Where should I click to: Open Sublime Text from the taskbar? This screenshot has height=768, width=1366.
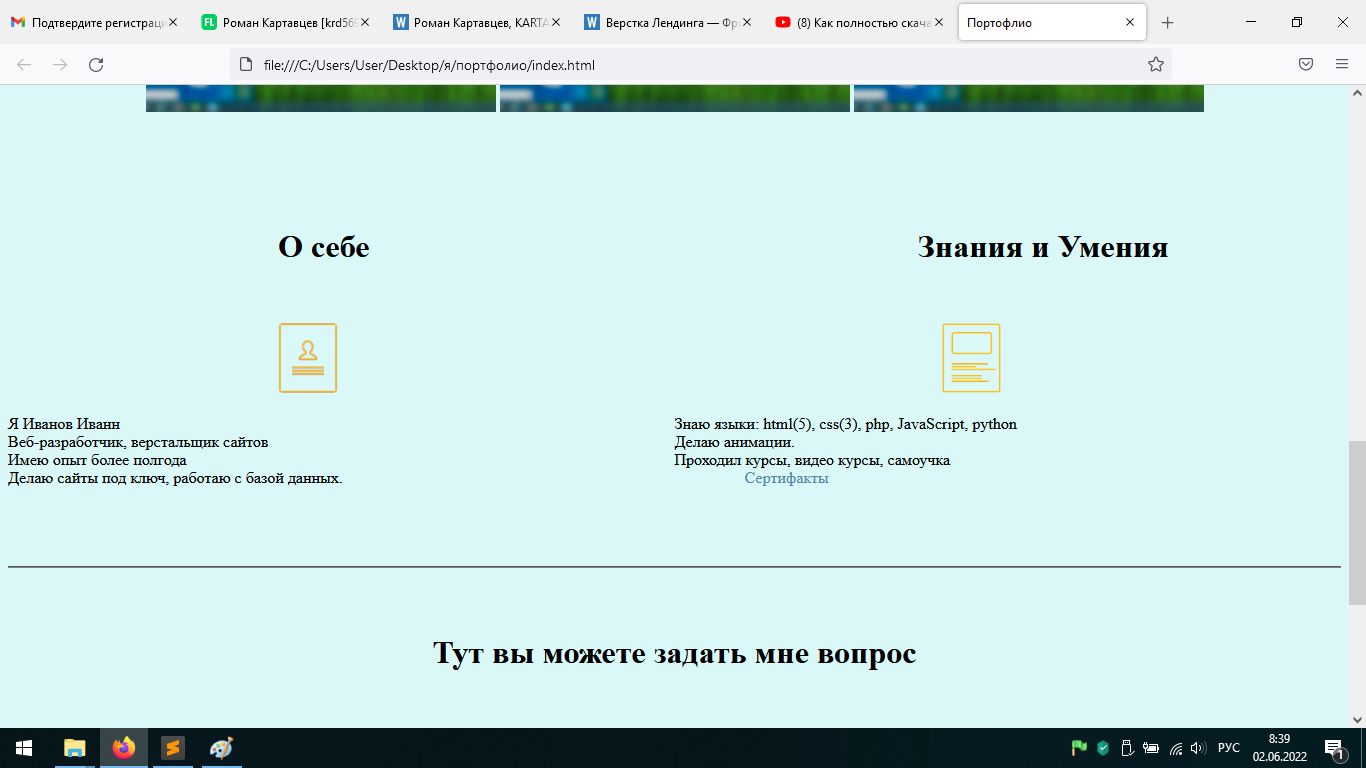pos(173,748)
